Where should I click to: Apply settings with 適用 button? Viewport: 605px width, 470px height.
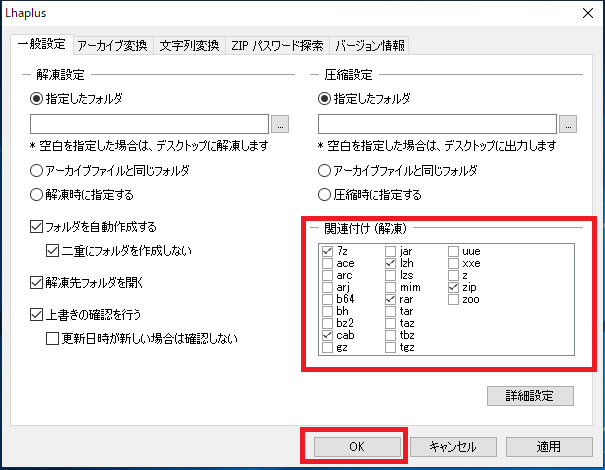tap(549, 447)
